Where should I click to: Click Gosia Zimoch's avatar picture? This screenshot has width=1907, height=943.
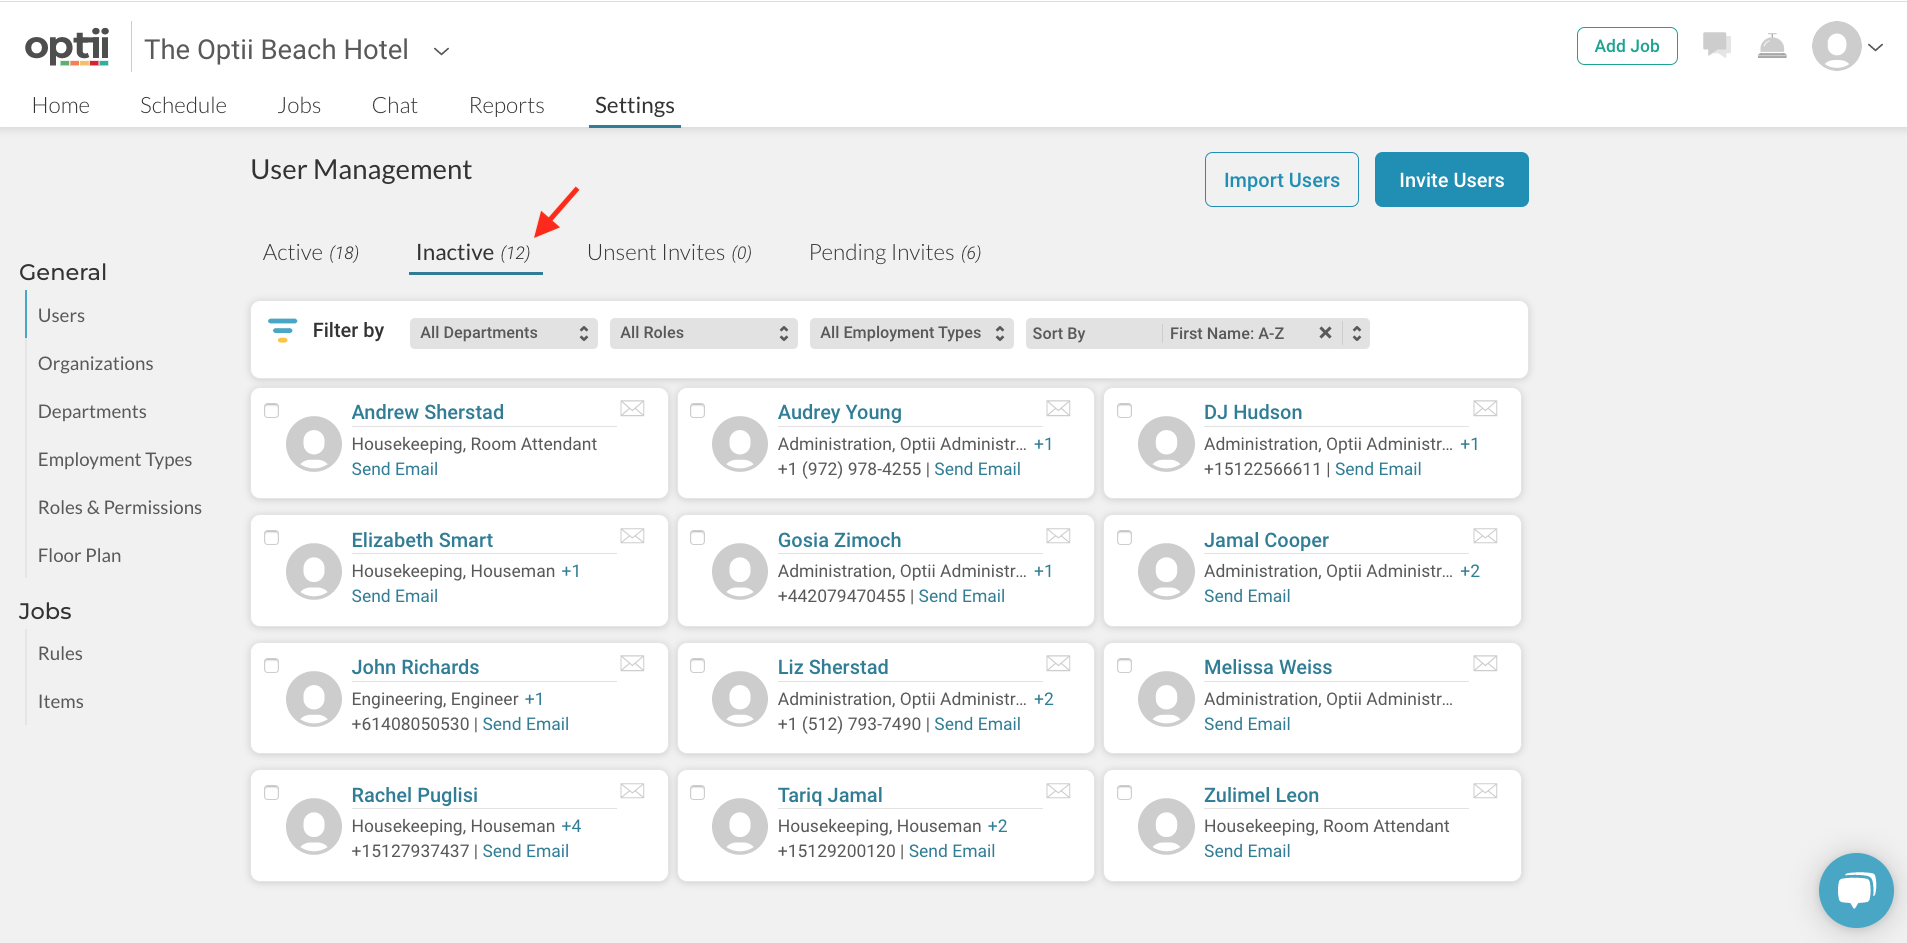[x=740, y=571]
